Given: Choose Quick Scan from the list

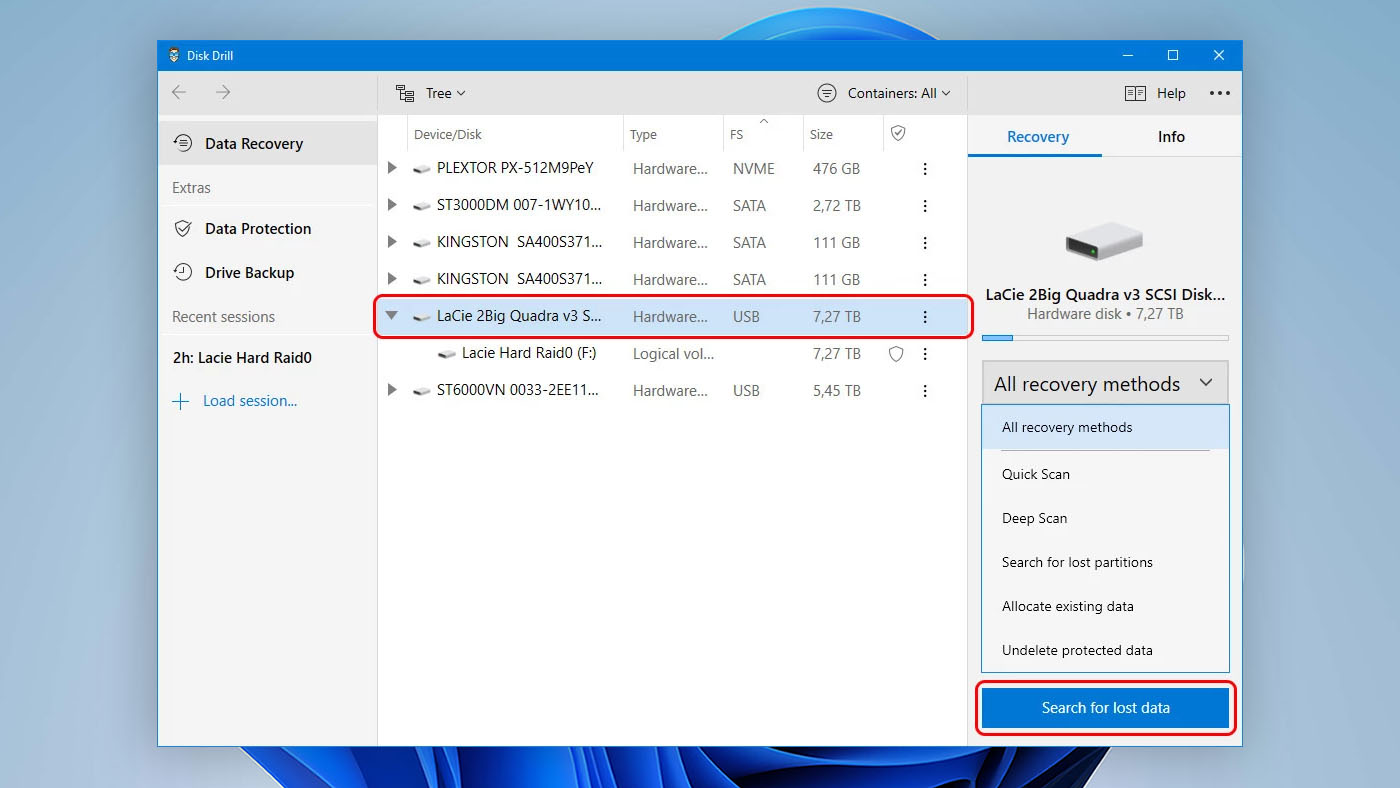Looking at the screenshot, I should point(1105,474).
